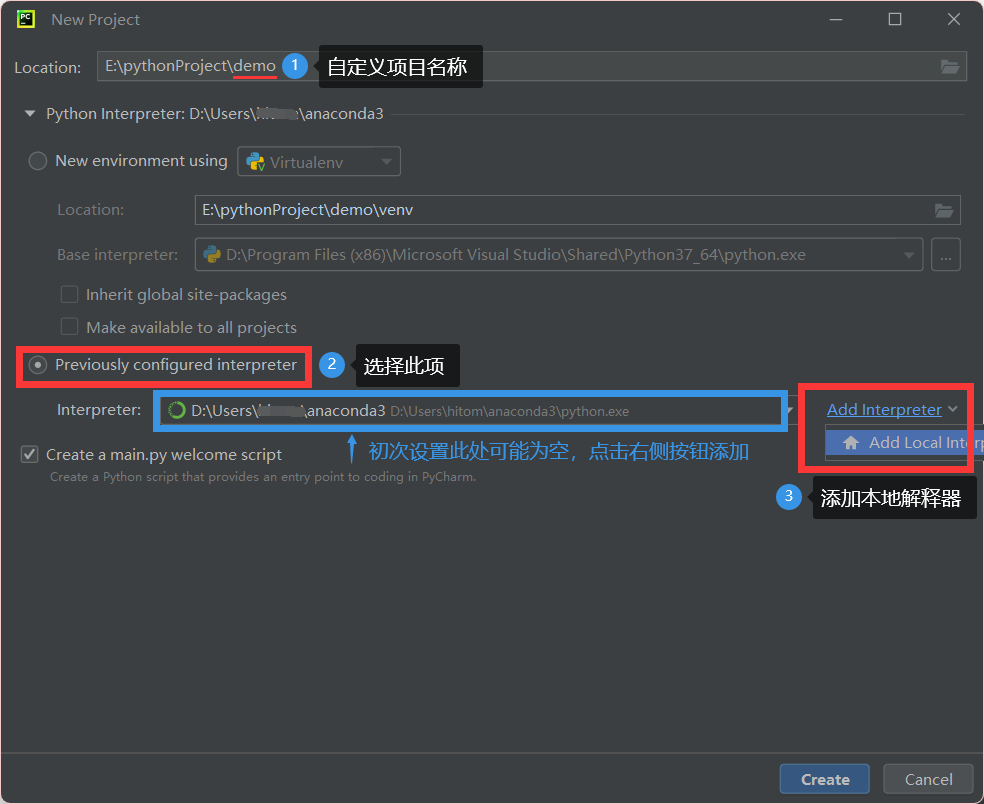This screenshot has width=984, height=804.
Task: Click the ellipsis button beside Base interpreter
Action: pos(946,255)
